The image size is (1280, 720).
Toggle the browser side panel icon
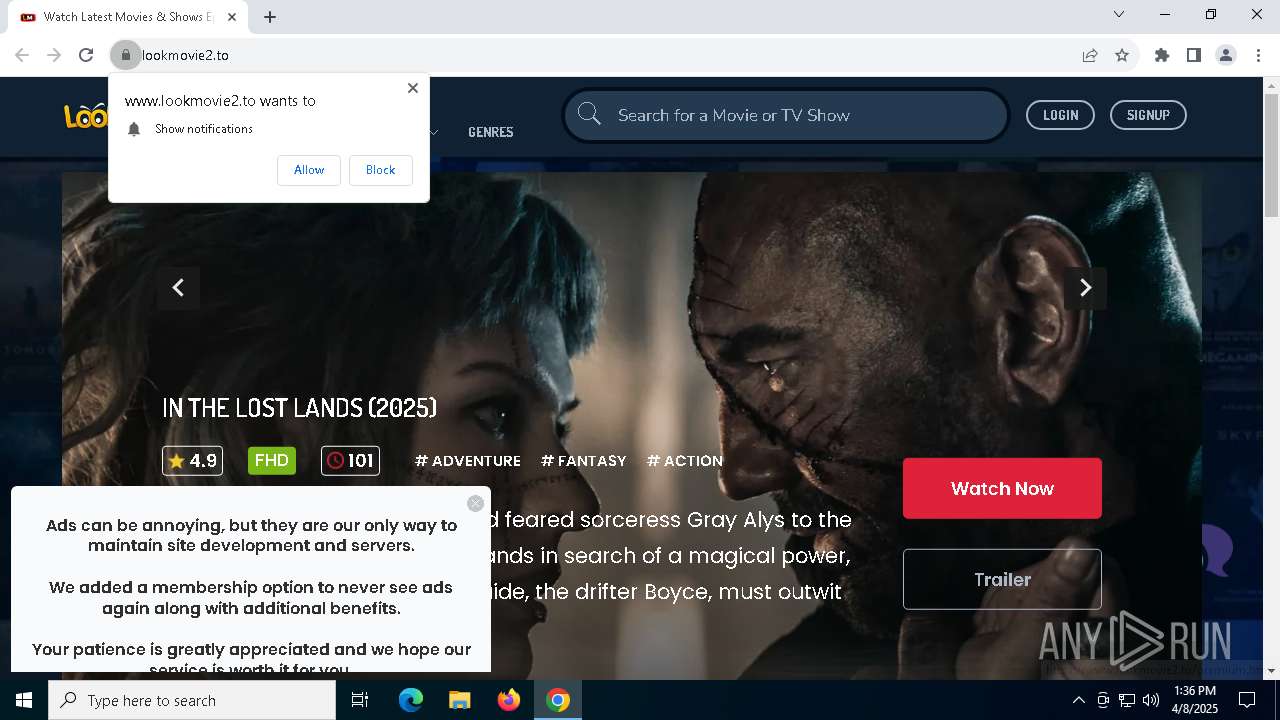1194,55
